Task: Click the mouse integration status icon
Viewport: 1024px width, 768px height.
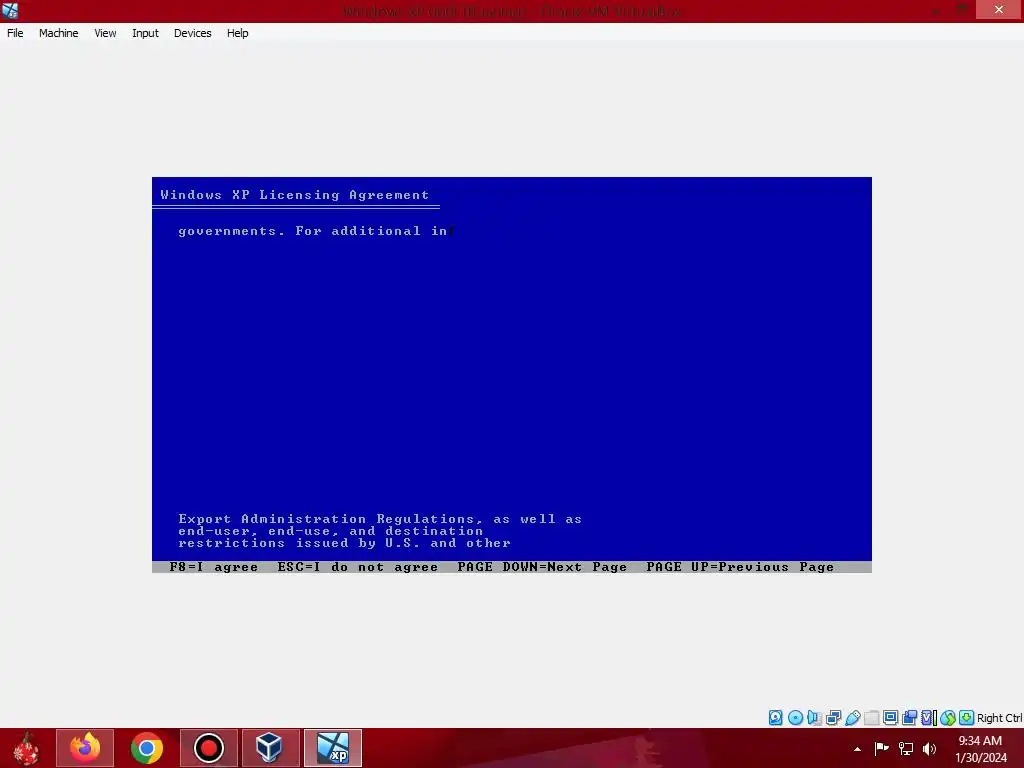Action: pyautogui.click(x=948, y=718)
